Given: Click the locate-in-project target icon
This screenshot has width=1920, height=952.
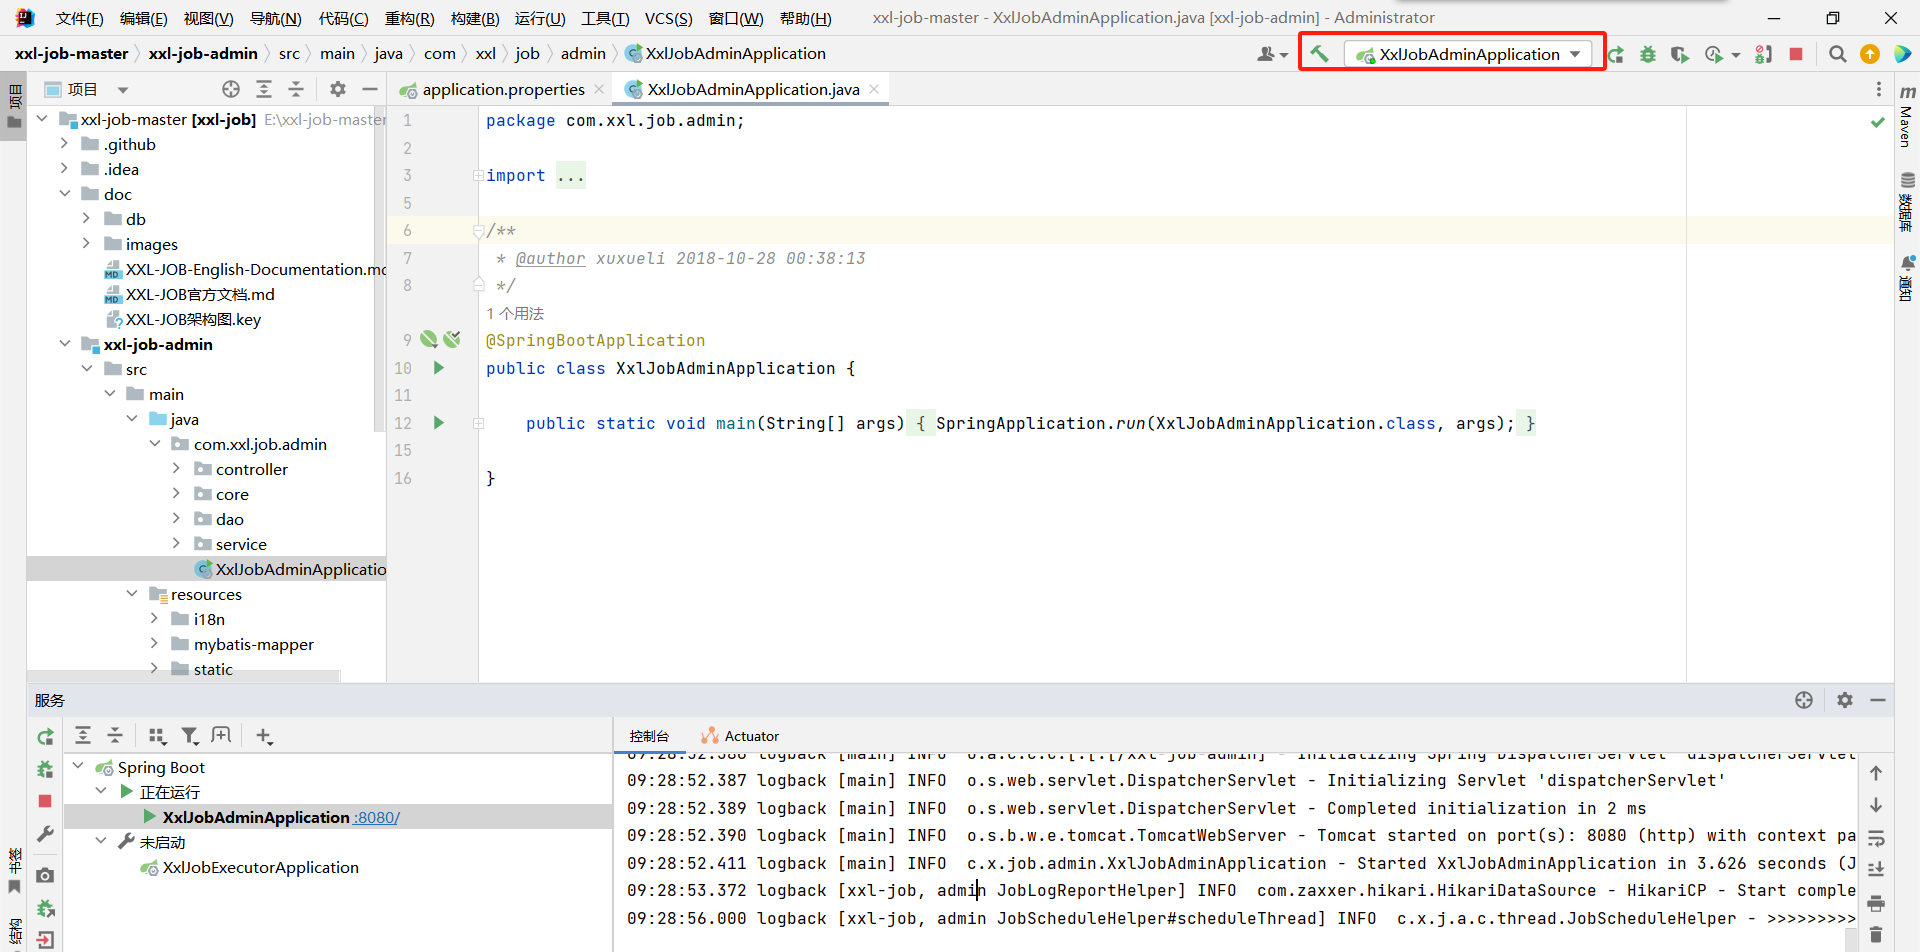Looking at the screenshot, I should 231,89.
